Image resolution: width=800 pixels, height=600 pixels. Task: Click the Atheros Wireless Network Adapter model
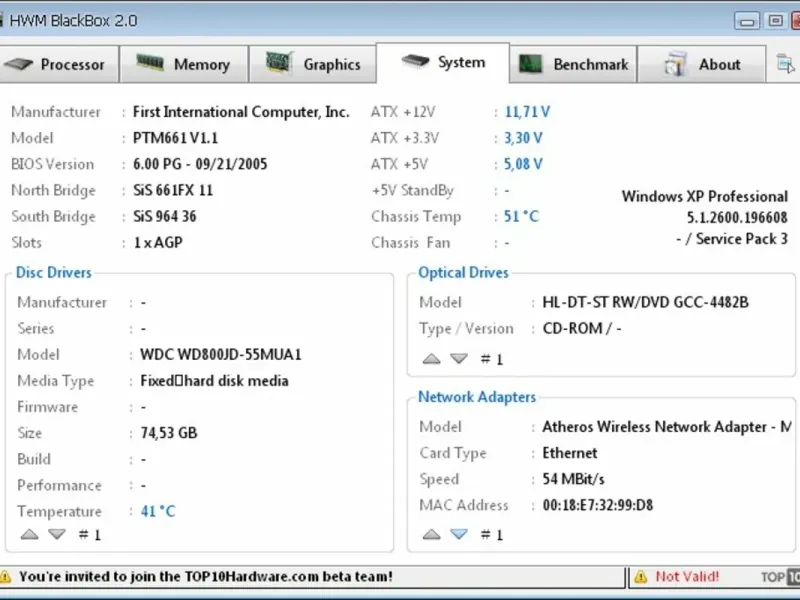click(x=667, y=427)
